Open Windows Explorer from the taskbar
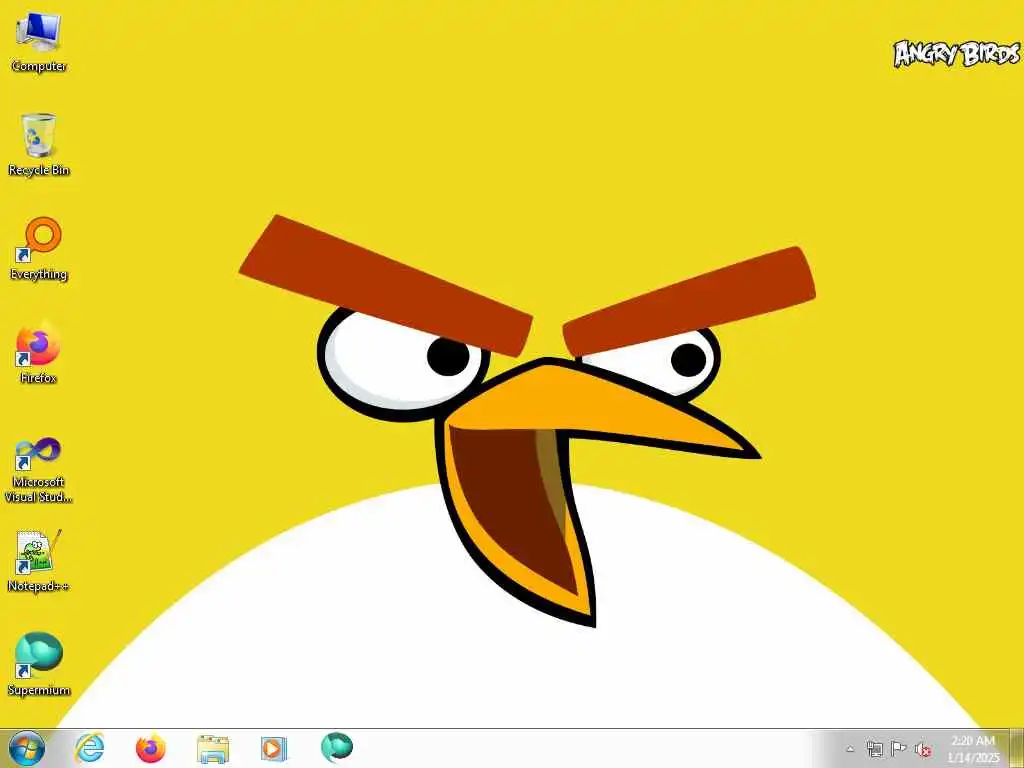The width and height of the screenshot is (1024, 768). tap(213, 748)
